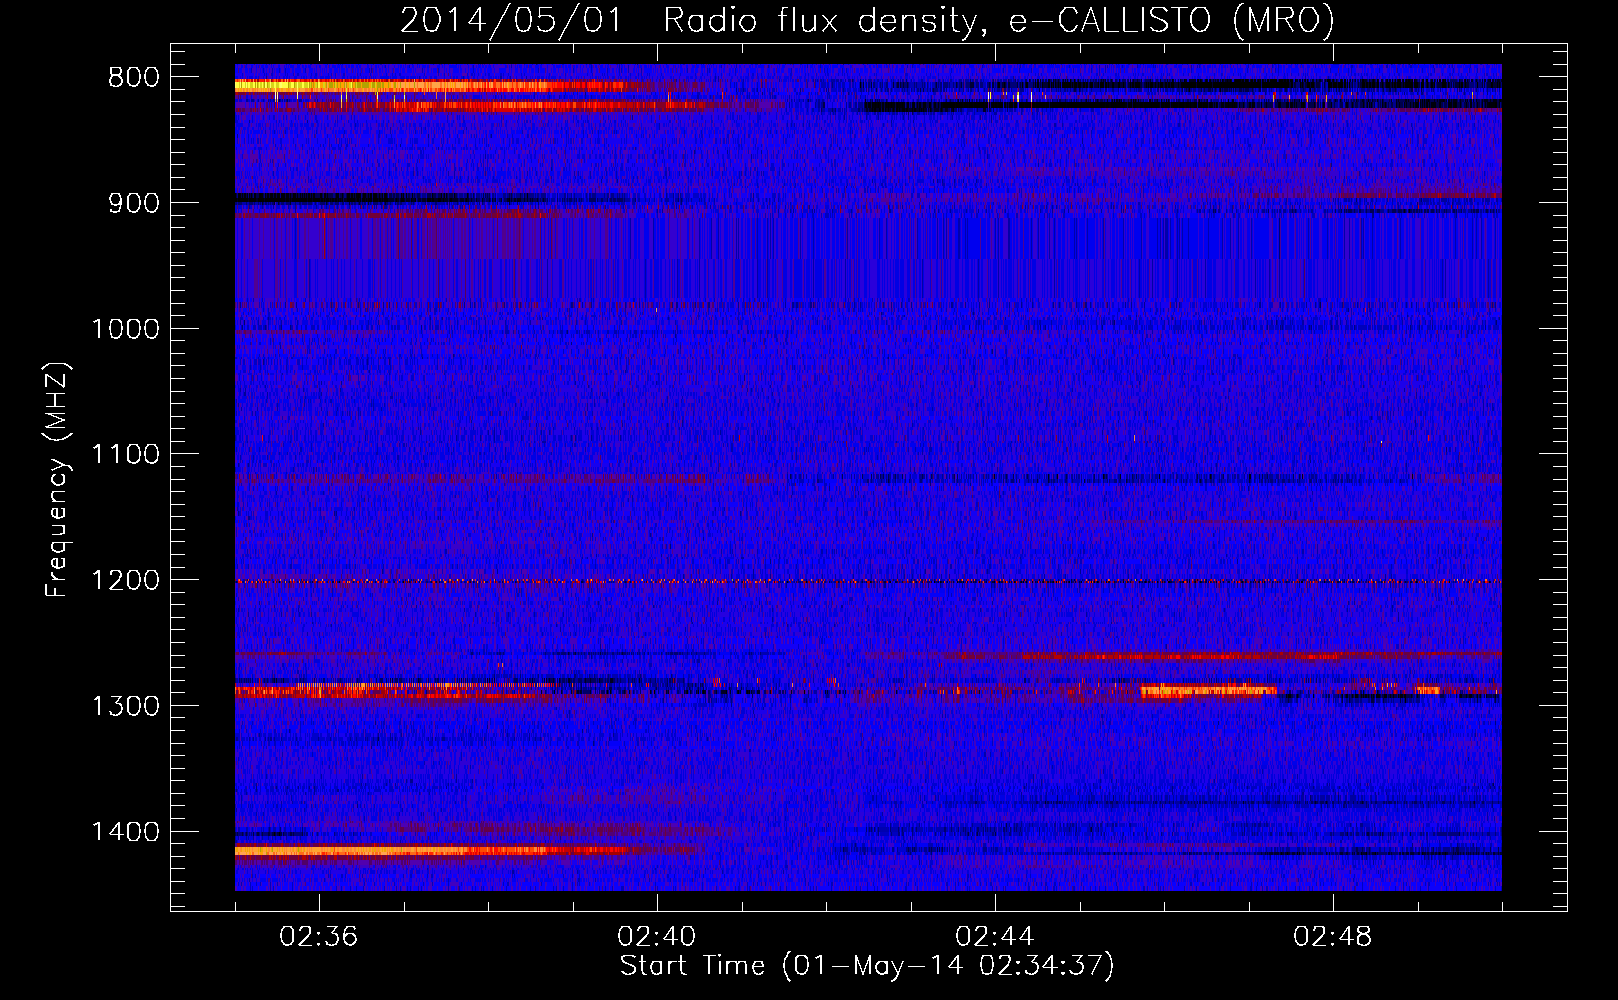Click the 'Start Time (01-May-14 02:34:37)' x-axis label
Viewport: 1618px width, 1000px height.
(867, 966)
